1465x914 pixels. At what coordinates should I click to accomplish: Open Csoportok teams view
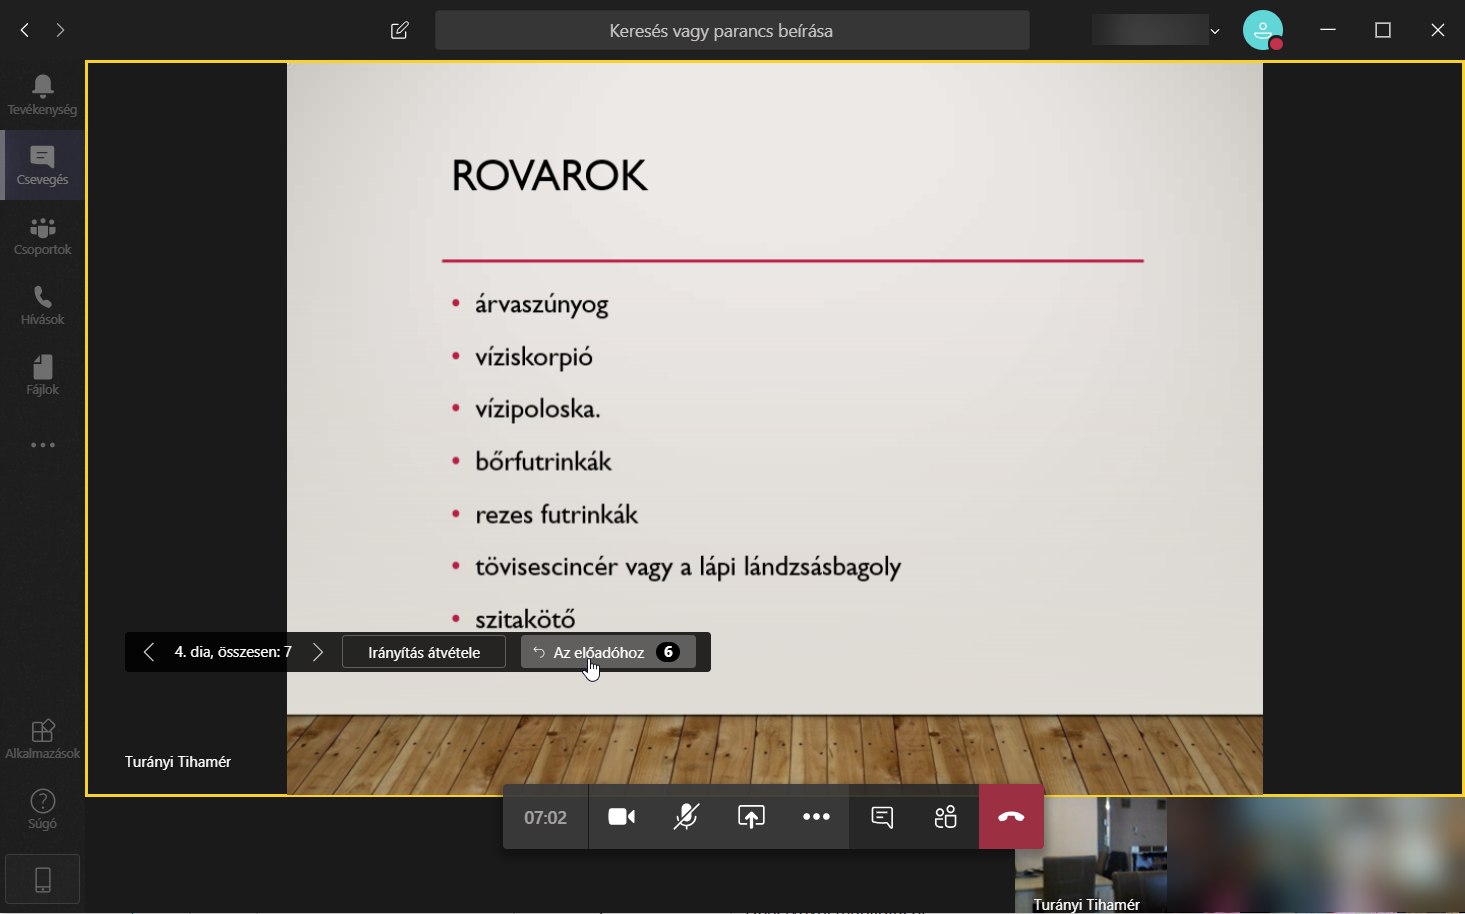click(x=42, y=236)
